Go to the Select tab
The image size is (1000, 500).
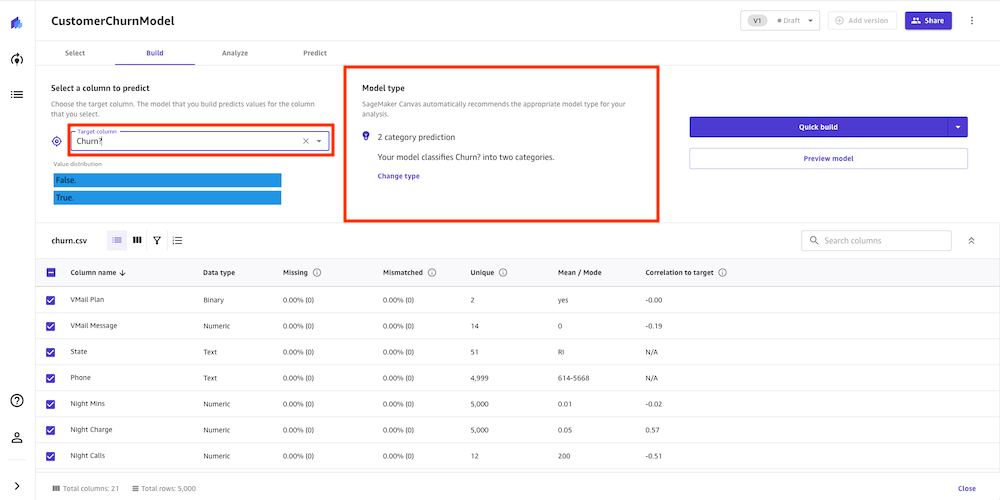click(x=75, y=53)
